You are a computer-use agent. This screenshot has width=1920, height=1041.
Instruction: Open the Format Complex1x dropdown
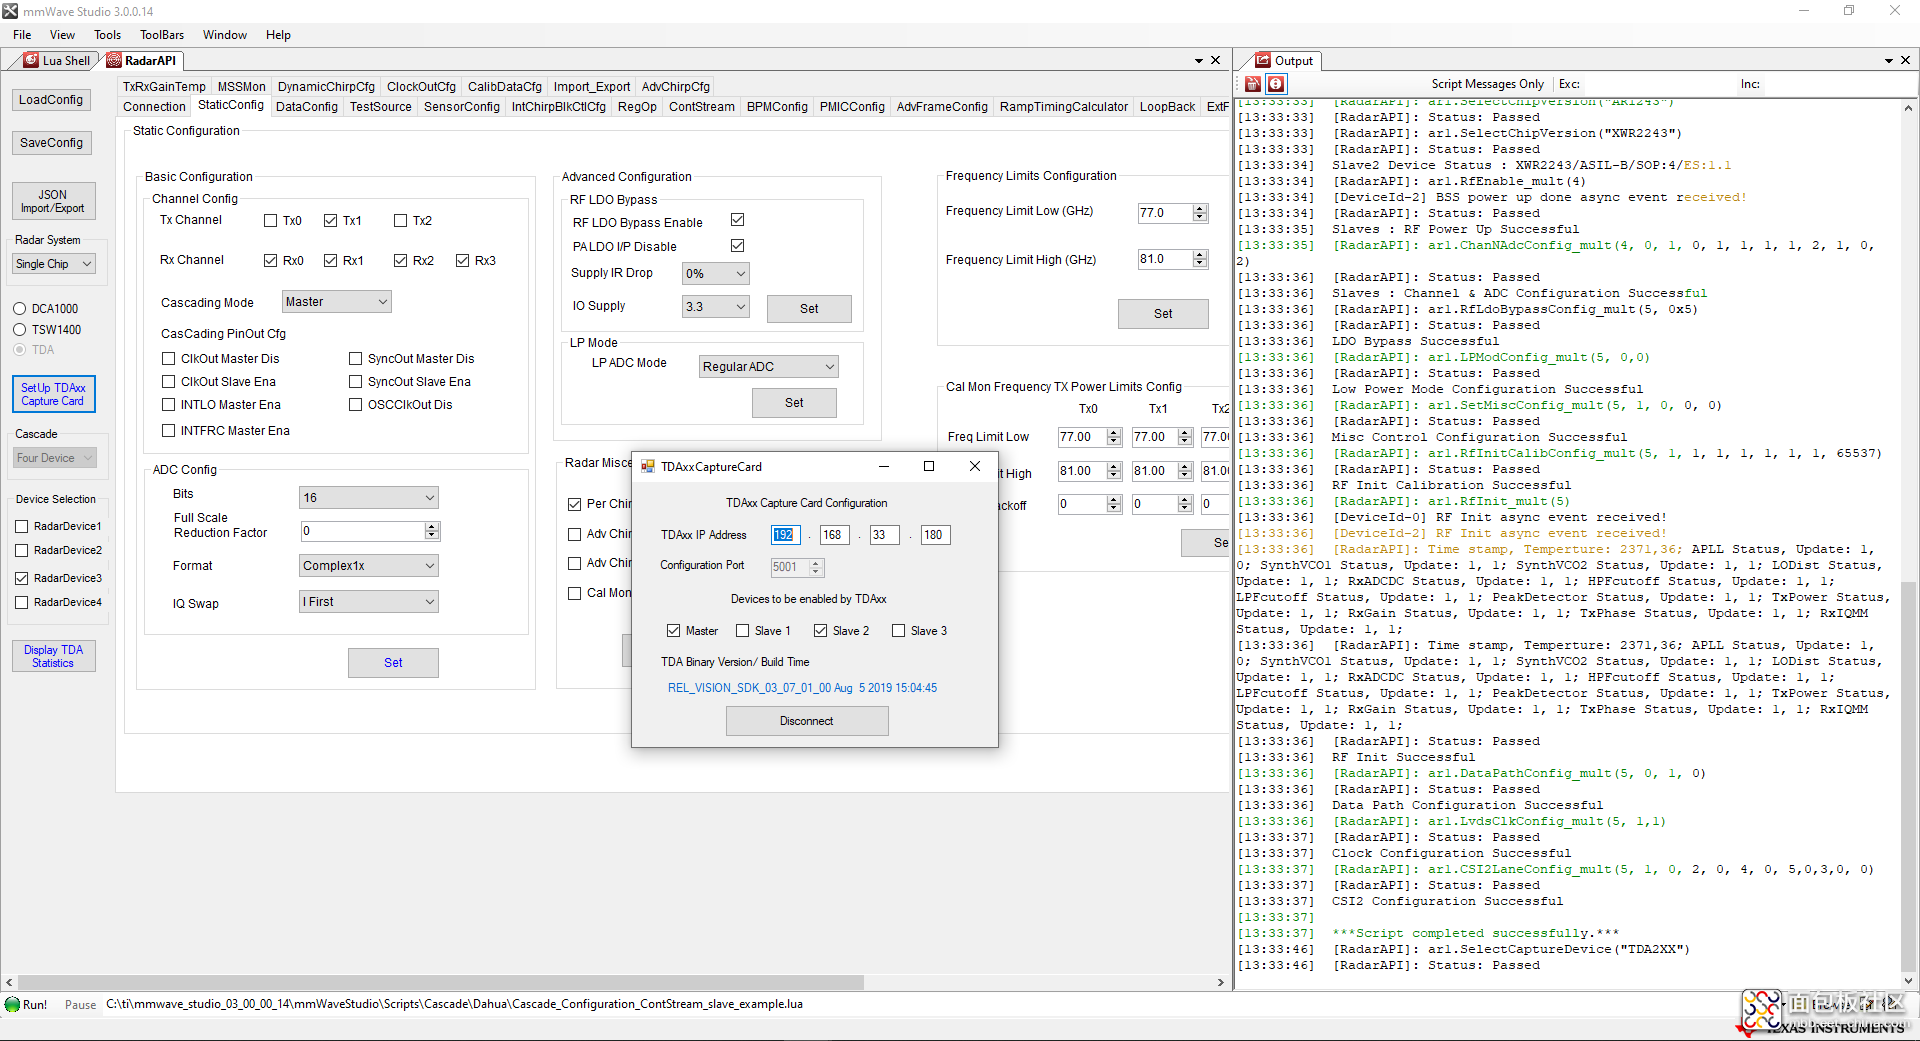(x=369, y=566)
